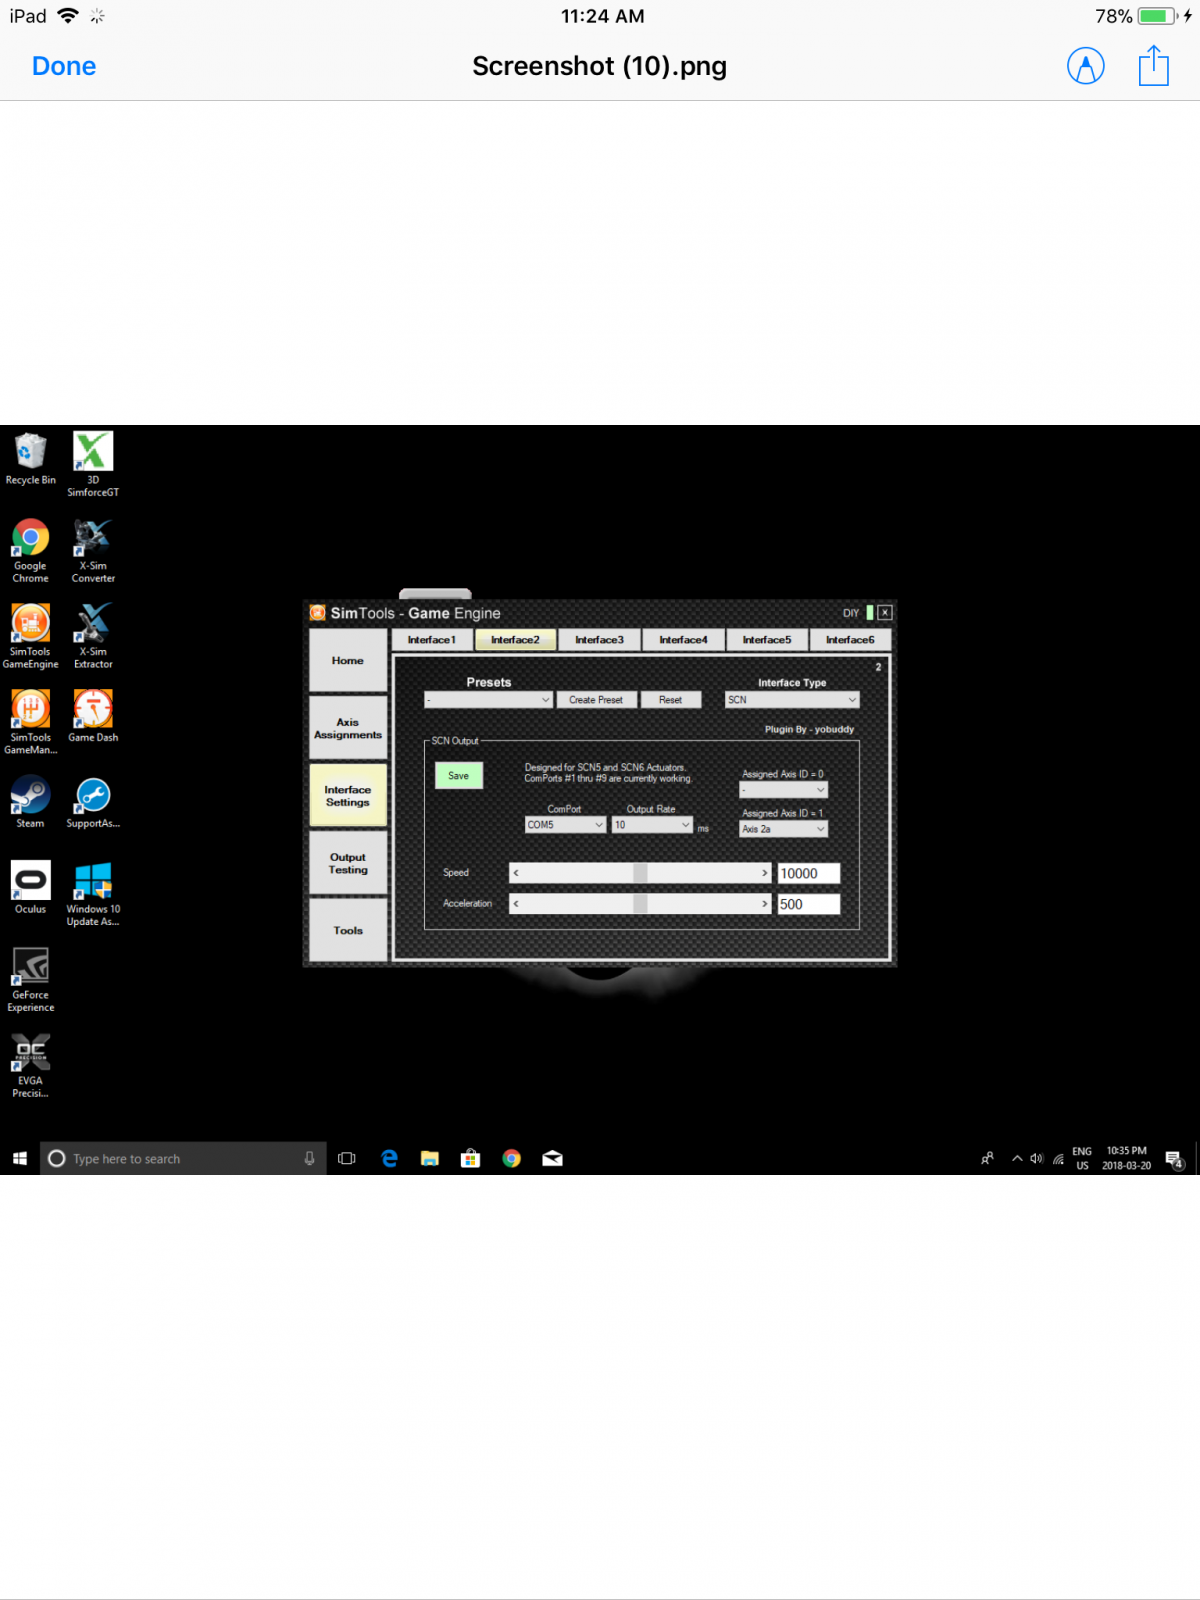Viewport: 1200px width, 1600px height.
Task: Open the Tools section
Action: click(348, 930)
